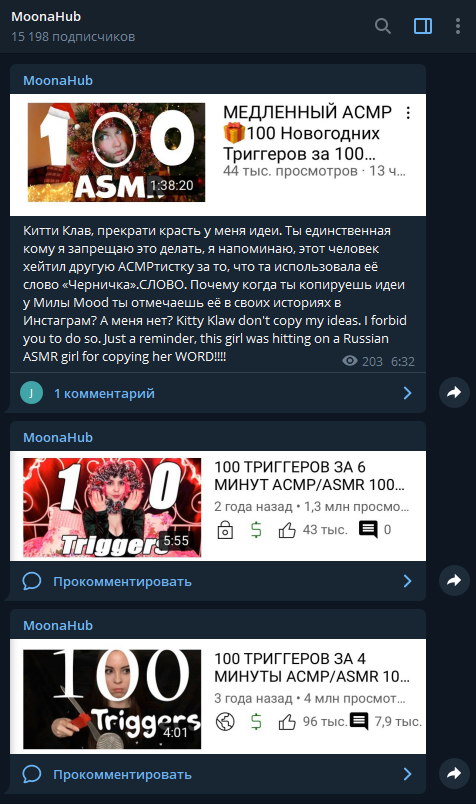
Task: Open three-dot menu on Новогодних Триггеров video
Action: (408, 113)
